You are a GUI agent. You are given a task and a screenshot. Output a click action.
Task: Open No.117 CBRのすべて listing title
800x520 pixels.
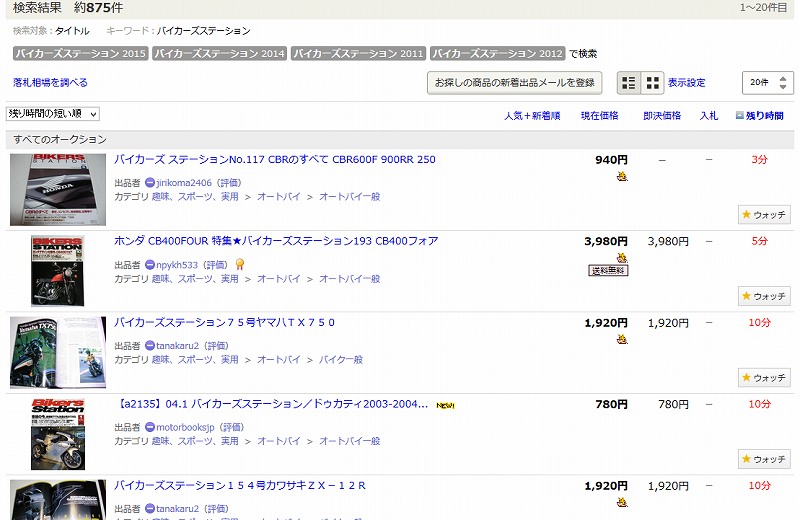click(x=274, y=159)
